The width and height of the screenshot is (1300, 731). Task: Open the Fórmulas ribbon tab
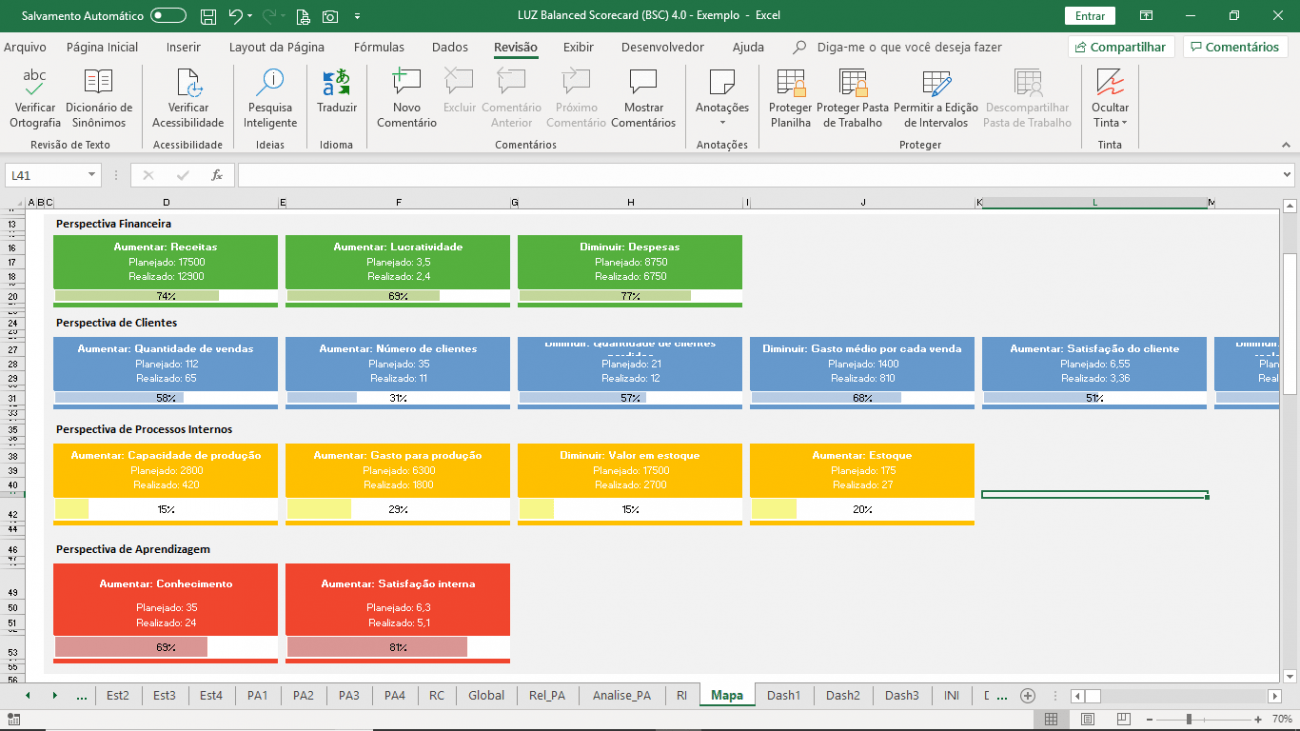[x=379, y=47]
